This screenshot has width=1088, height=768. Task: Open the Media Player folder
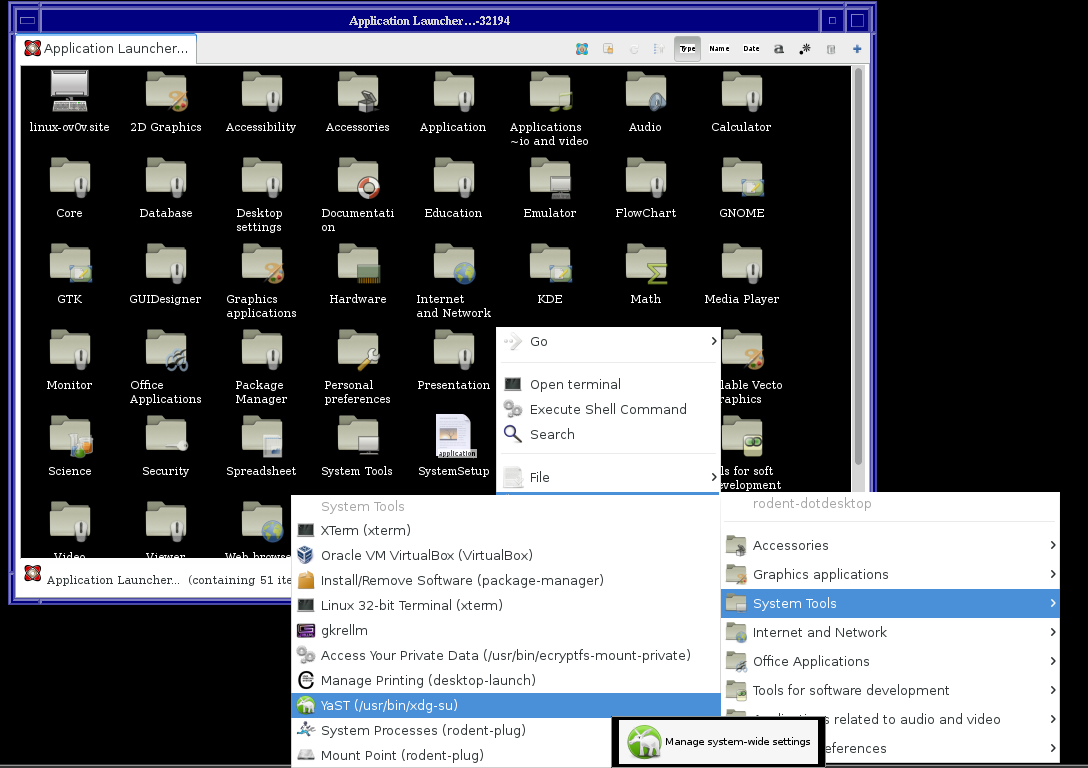742,264
